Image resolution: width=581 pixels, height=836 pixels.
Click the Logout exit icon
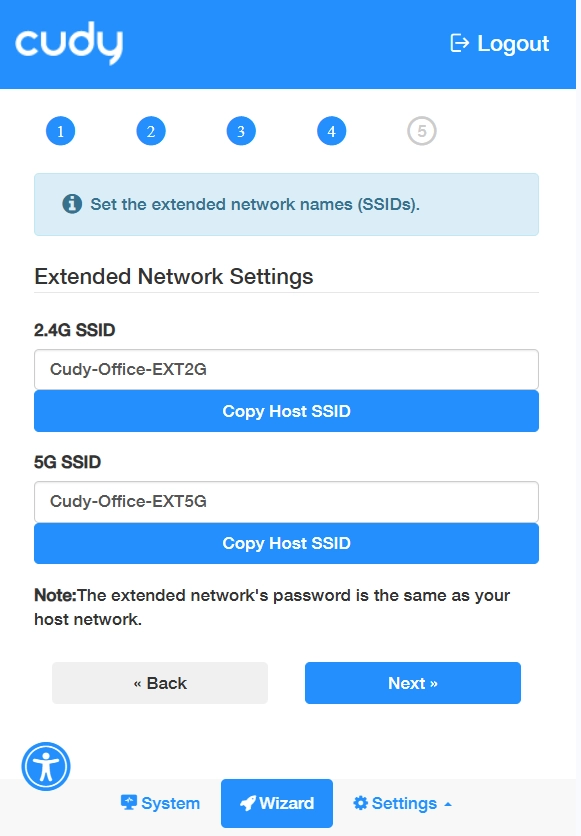(459, 43)
